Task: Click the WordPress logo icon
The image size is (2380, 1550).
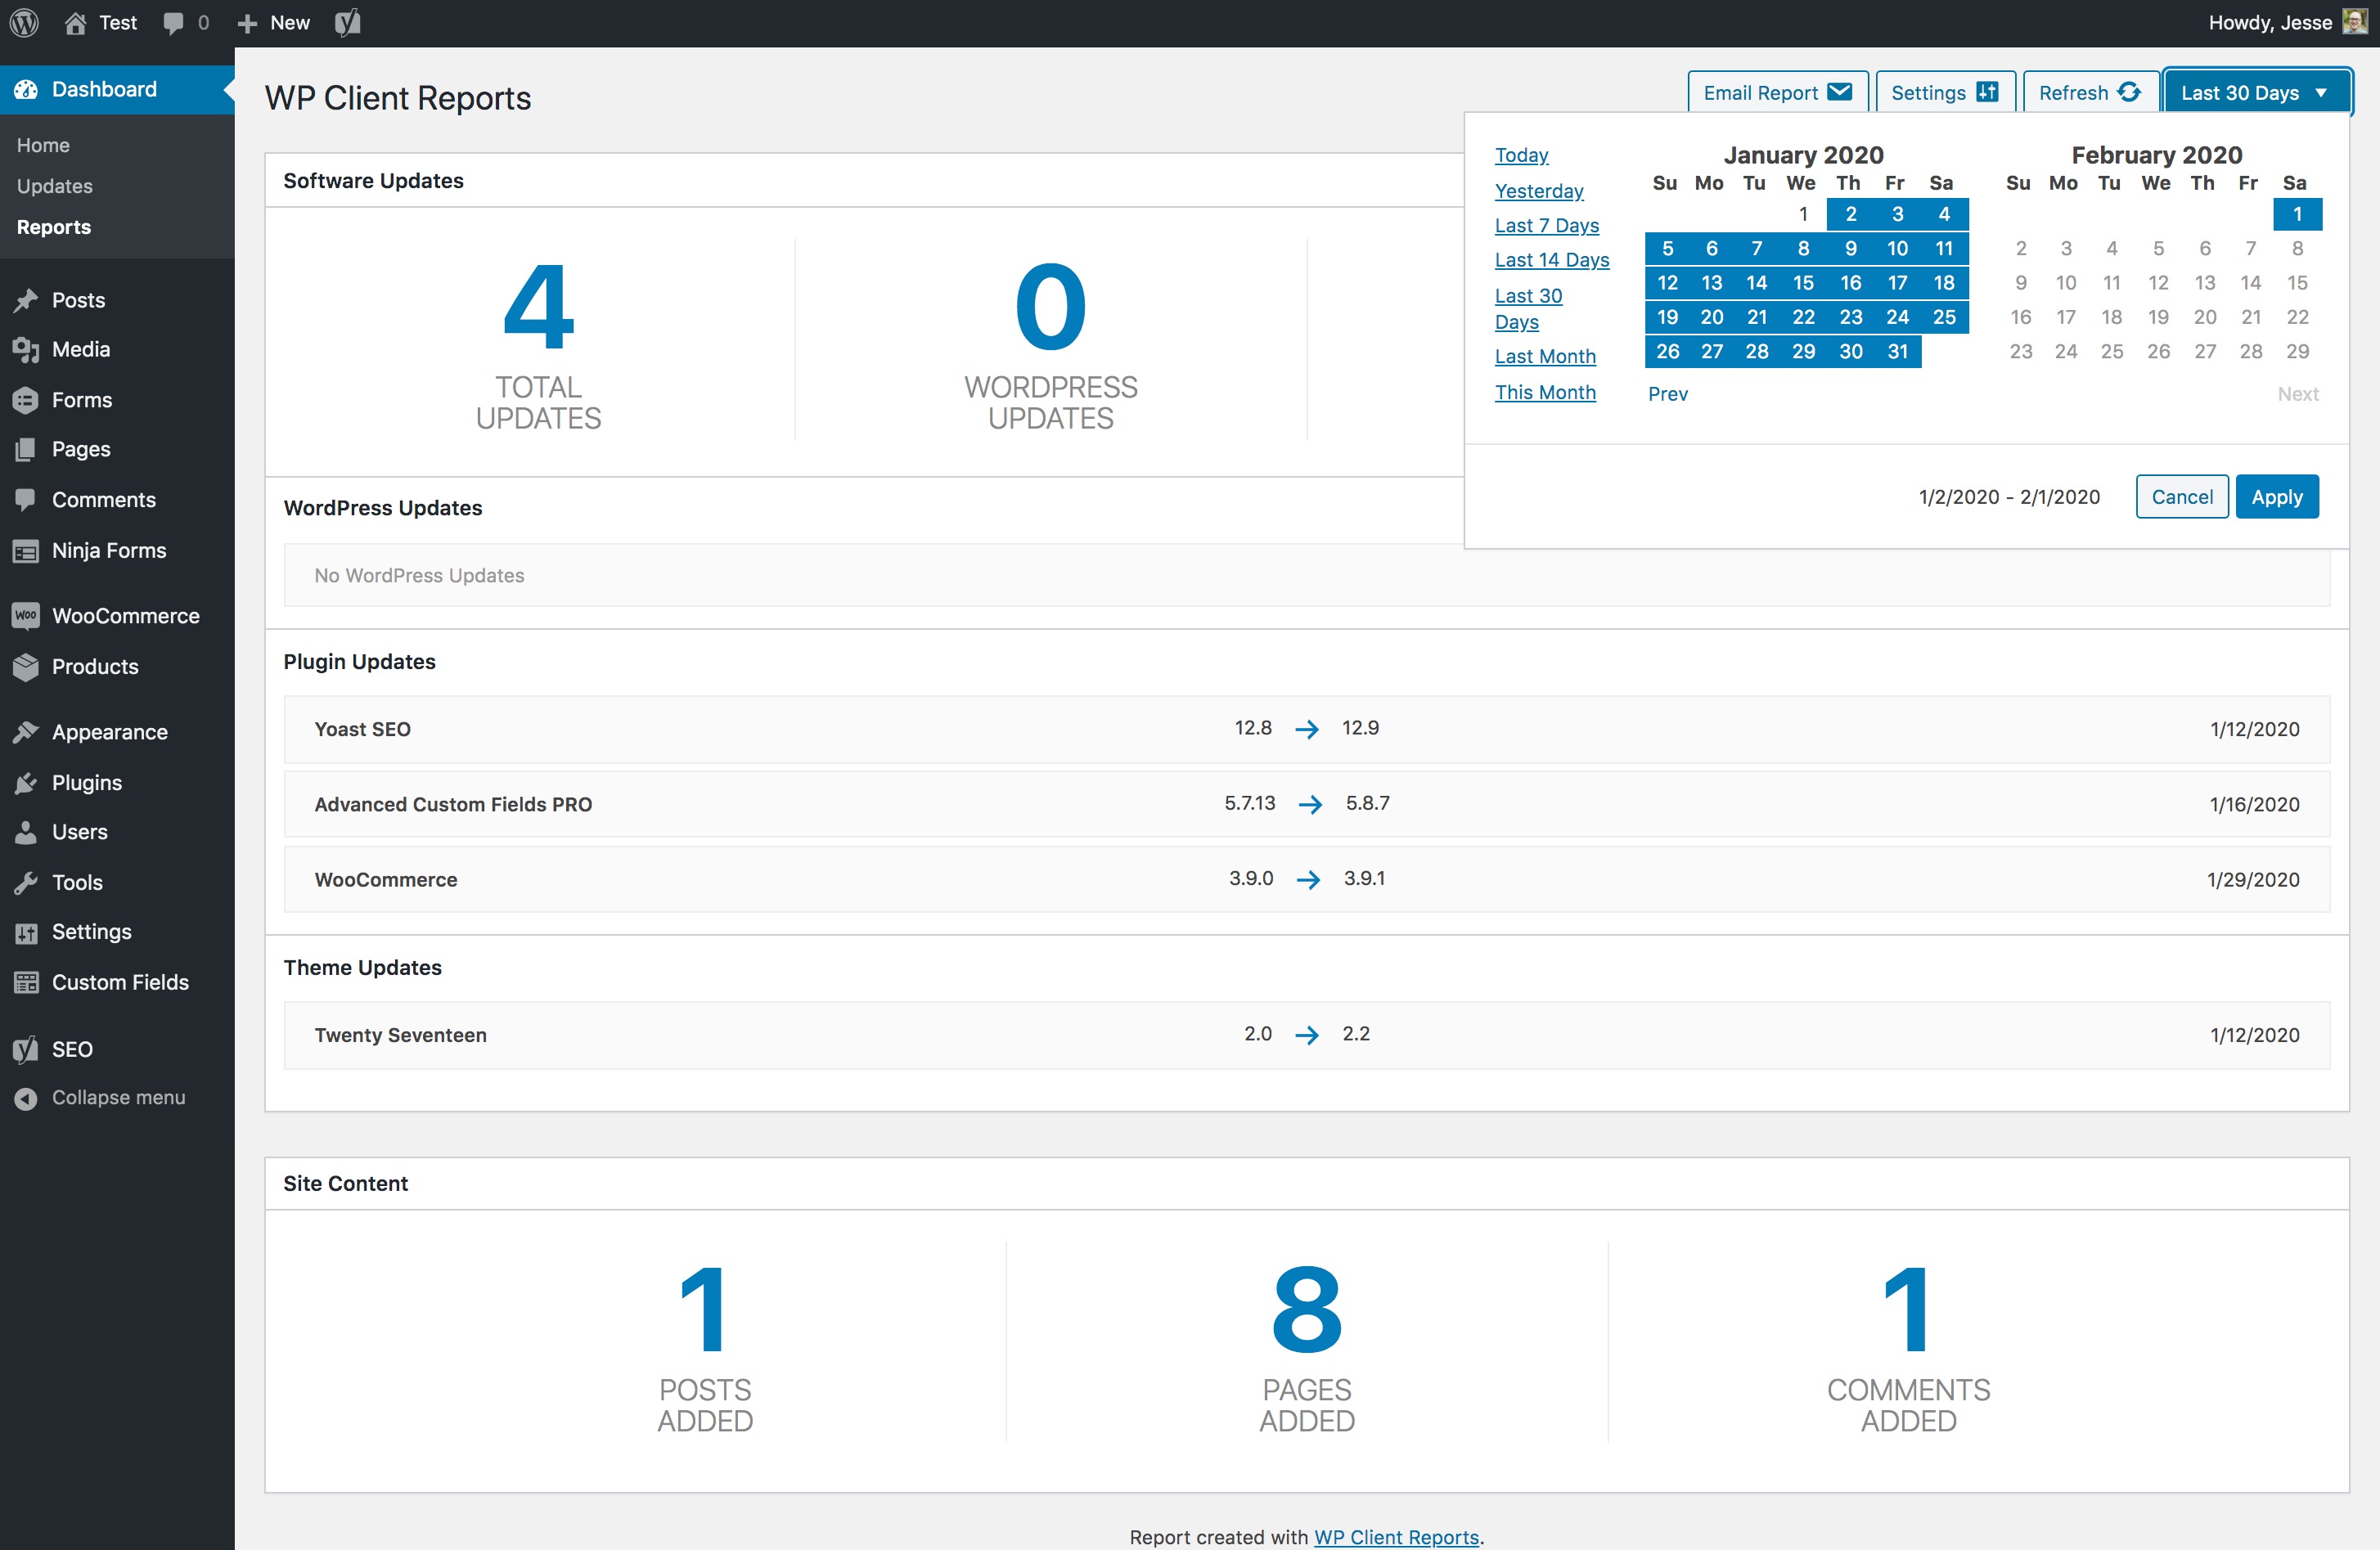Action: [24, 22]
